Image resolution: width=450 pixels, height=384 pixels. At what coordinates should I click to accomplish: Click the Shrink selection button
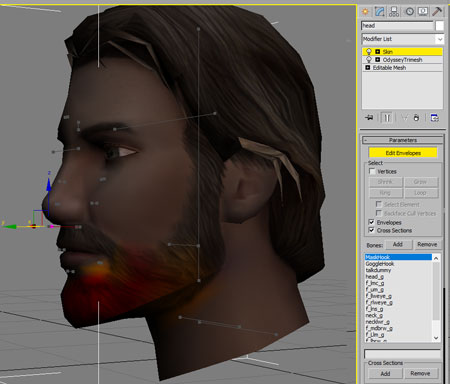coord(386,182)
